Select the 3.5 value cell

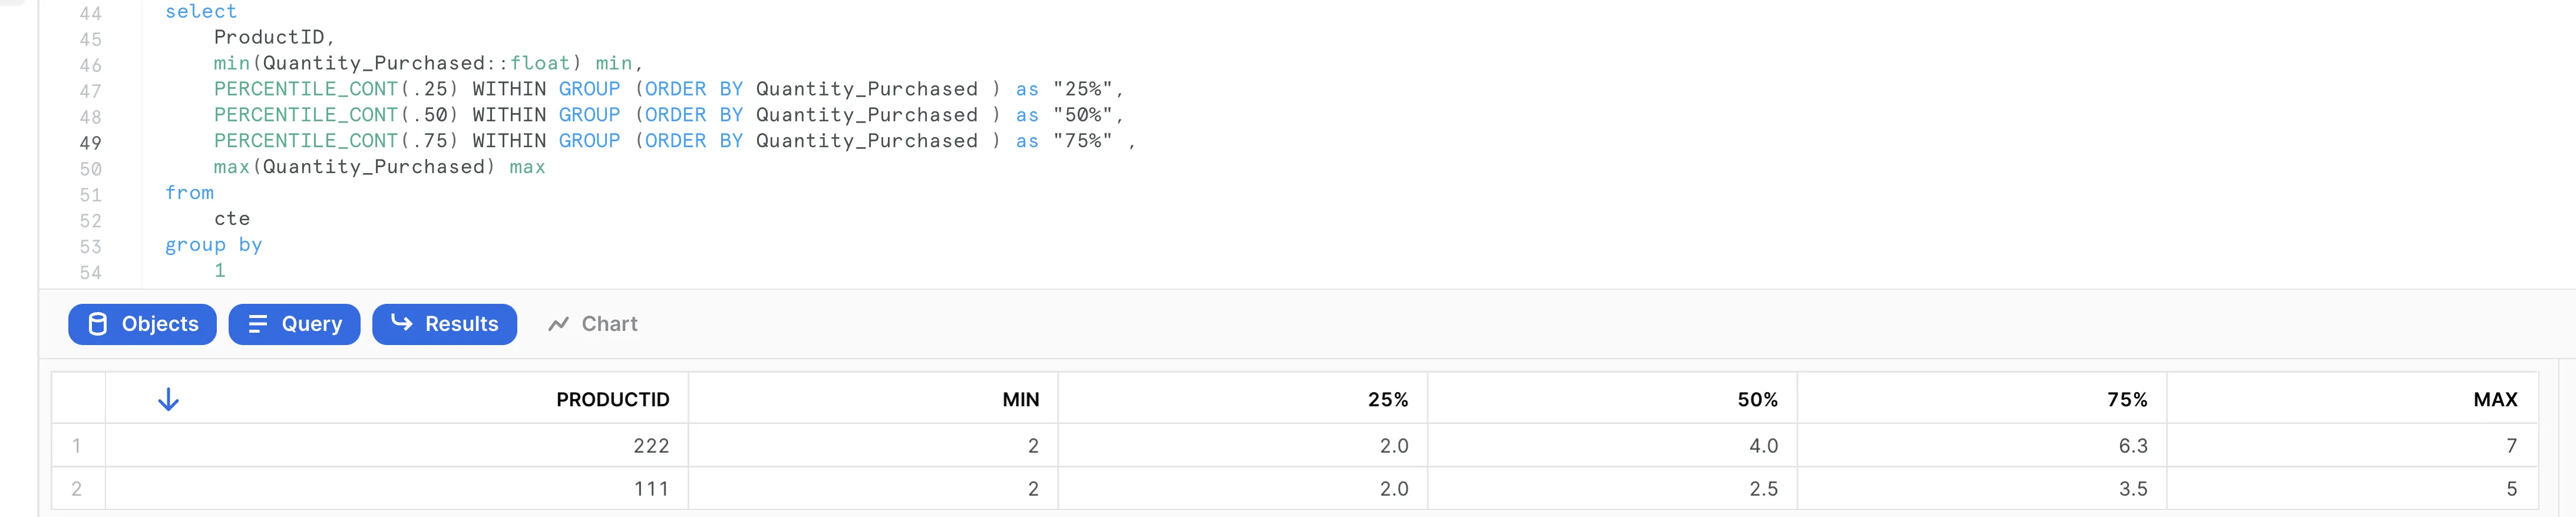click(2132, 489)
